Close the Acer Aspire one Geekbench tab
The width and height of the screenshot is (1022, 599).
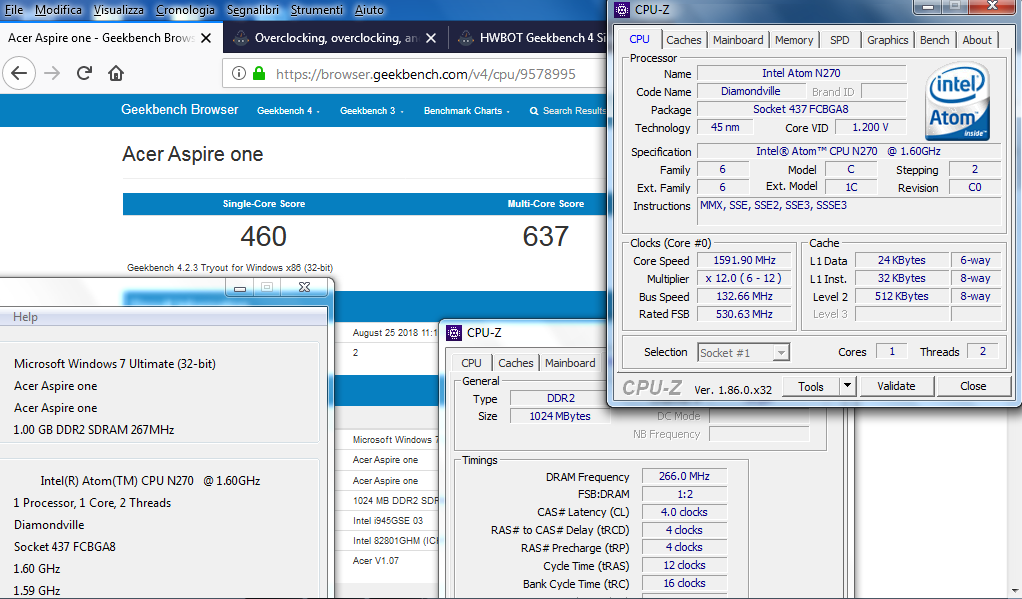pyautogui.click(x=206, y=38)
